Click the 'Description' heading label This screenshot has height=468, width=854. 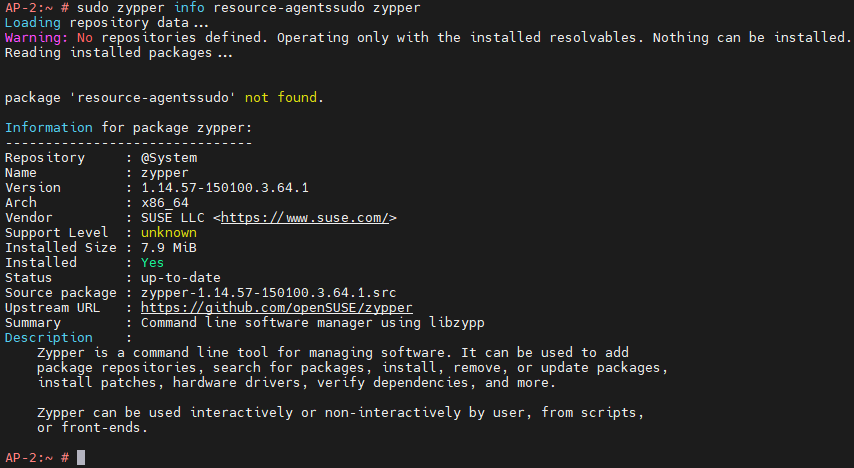click(48, 338)
